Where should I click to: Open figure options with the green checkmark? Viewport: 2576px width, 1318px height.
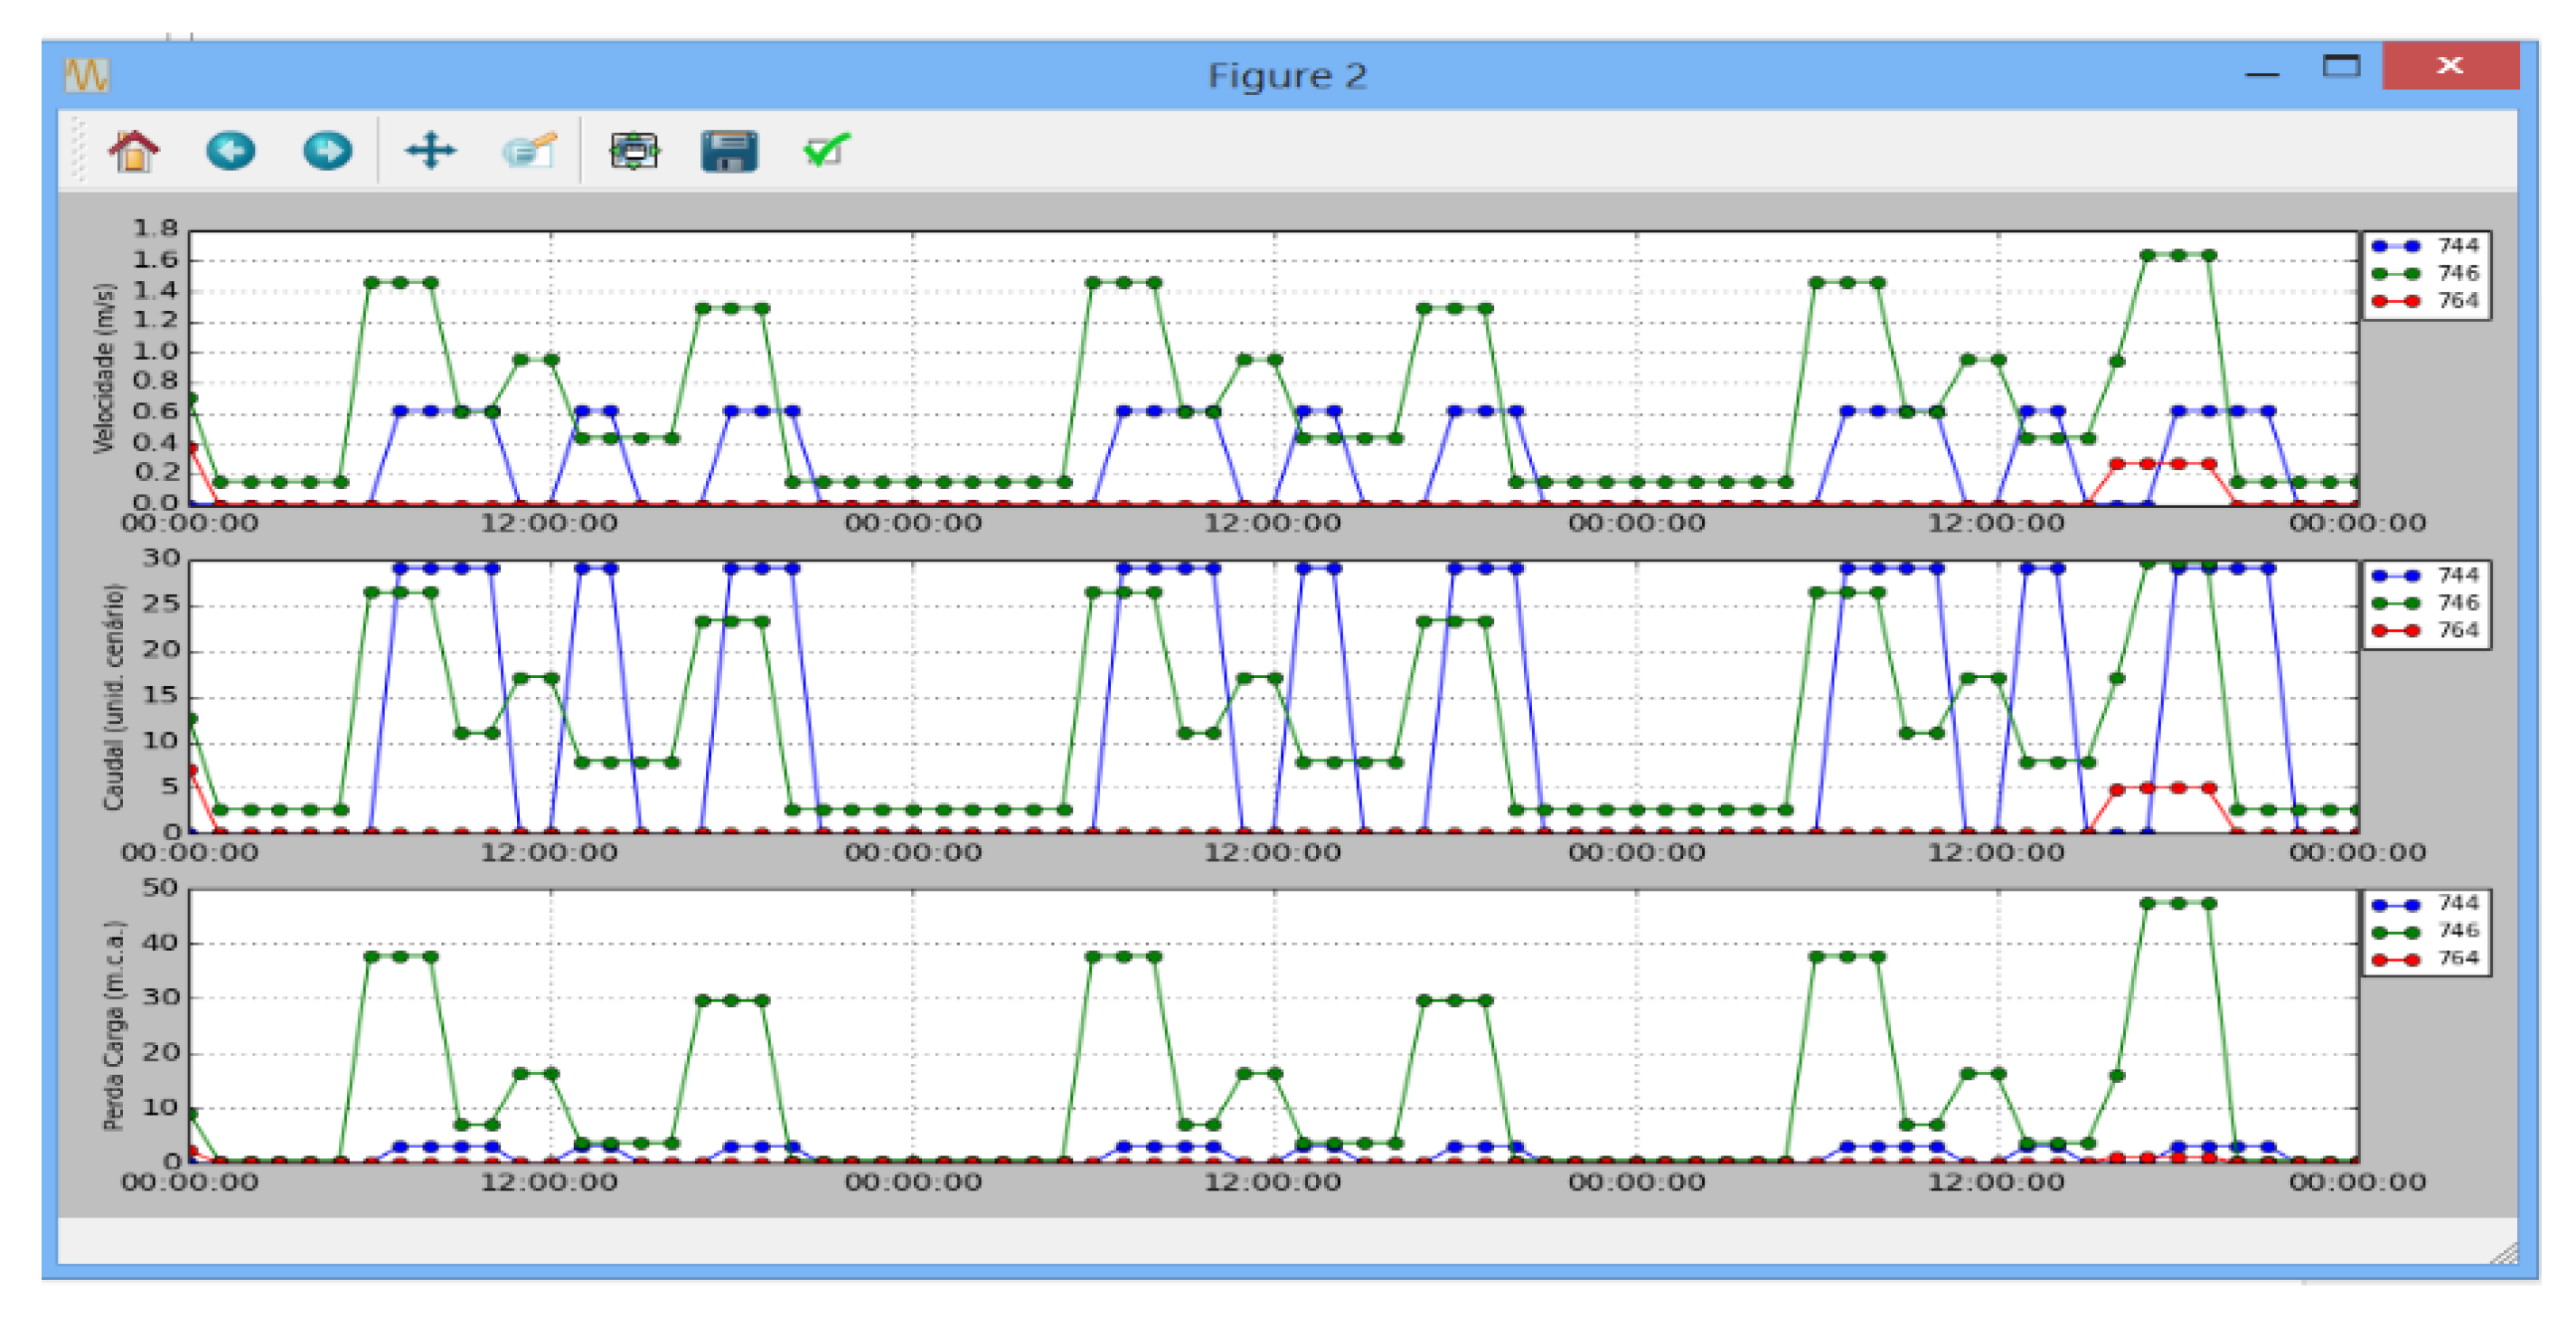tap(826, 152)
